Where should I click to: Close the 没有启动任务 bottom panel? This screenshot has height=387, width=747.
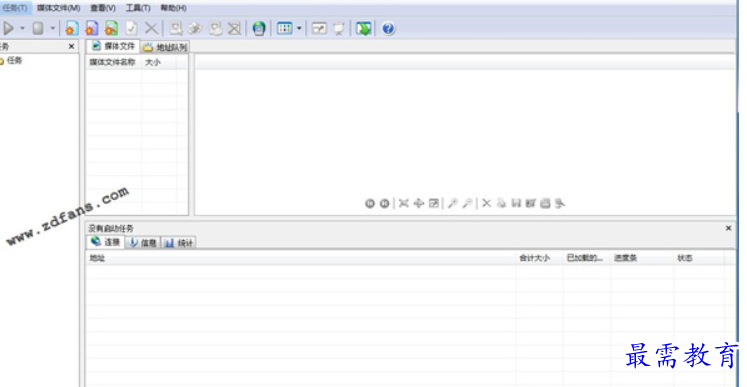click(728, 228)
